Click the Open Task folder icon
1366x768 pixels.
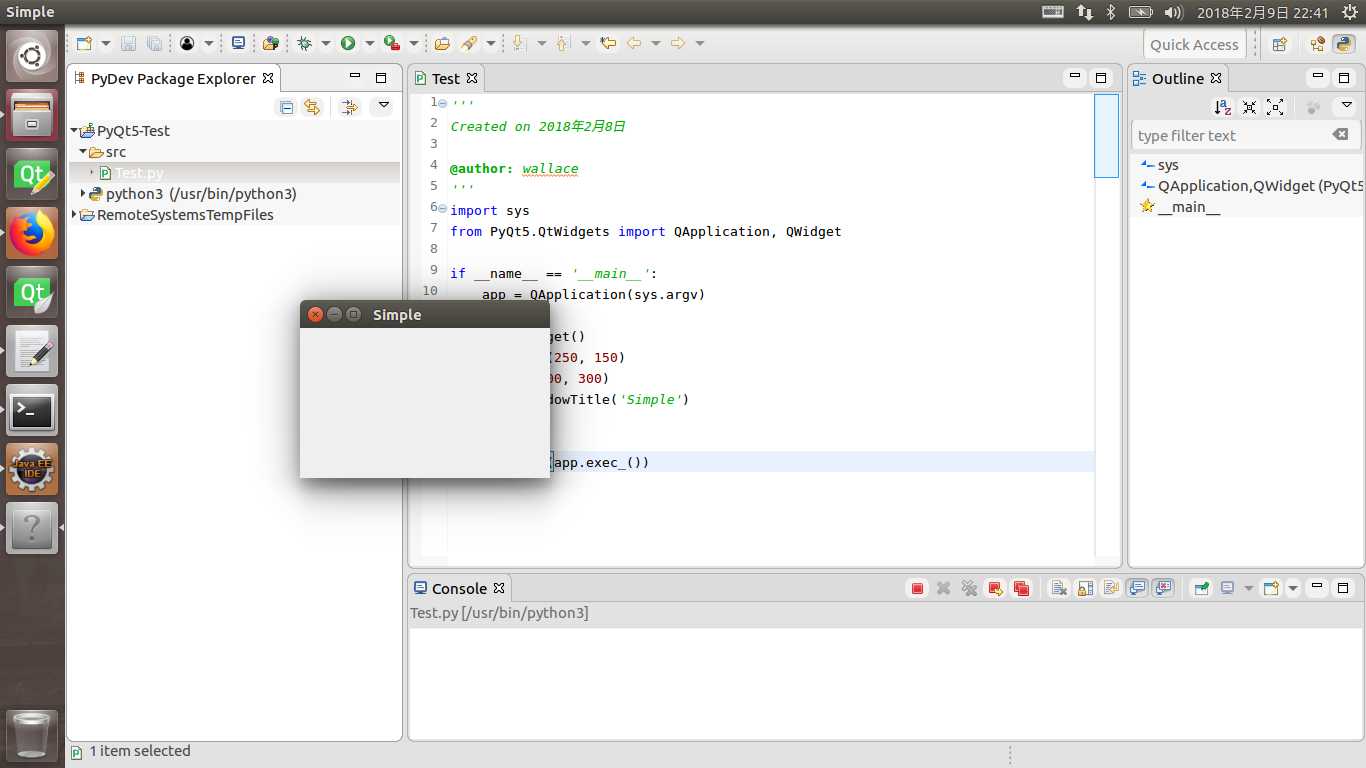442,43
